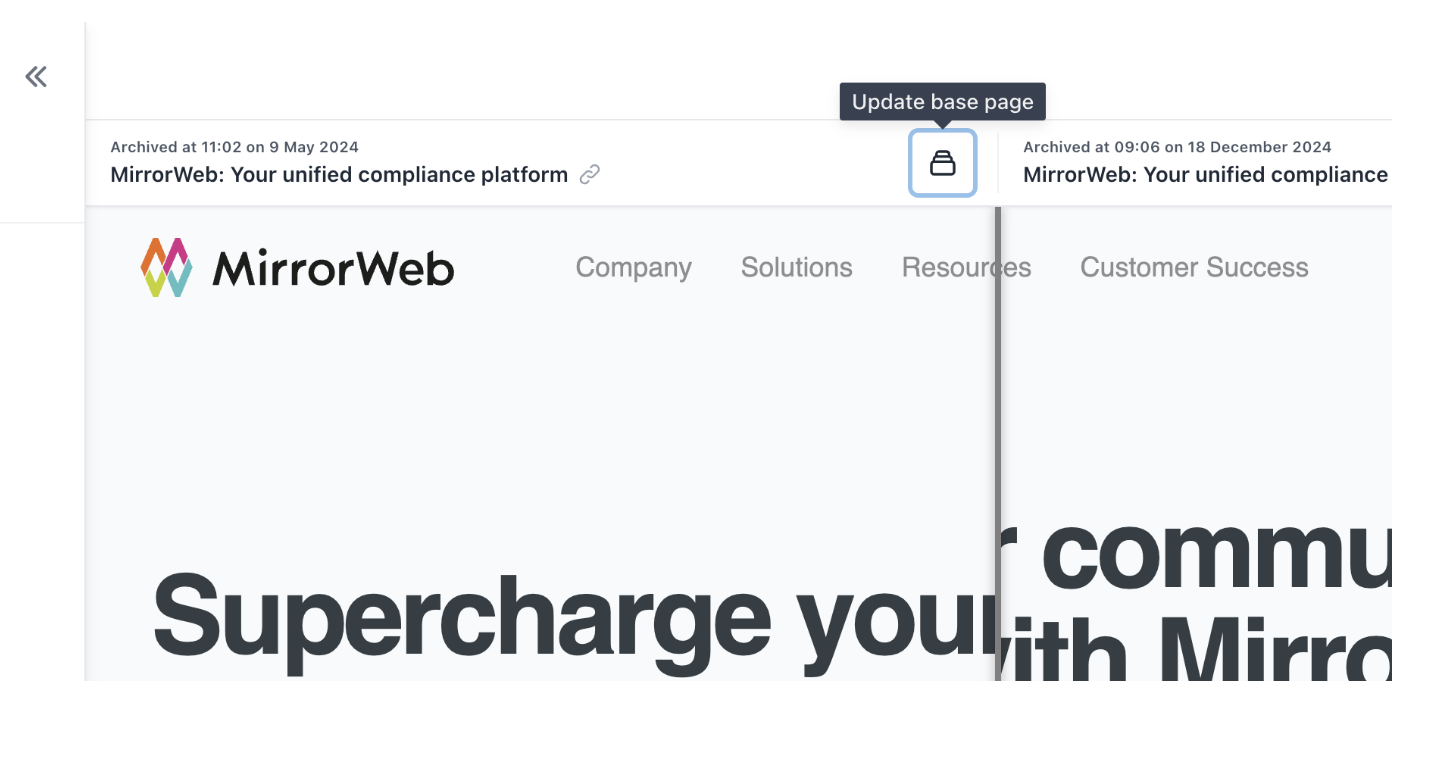The width and height of the screenshot is (1434, 762).
Task: Click the MirrorWeb colorful logo mark
Action: pos(166,267)
